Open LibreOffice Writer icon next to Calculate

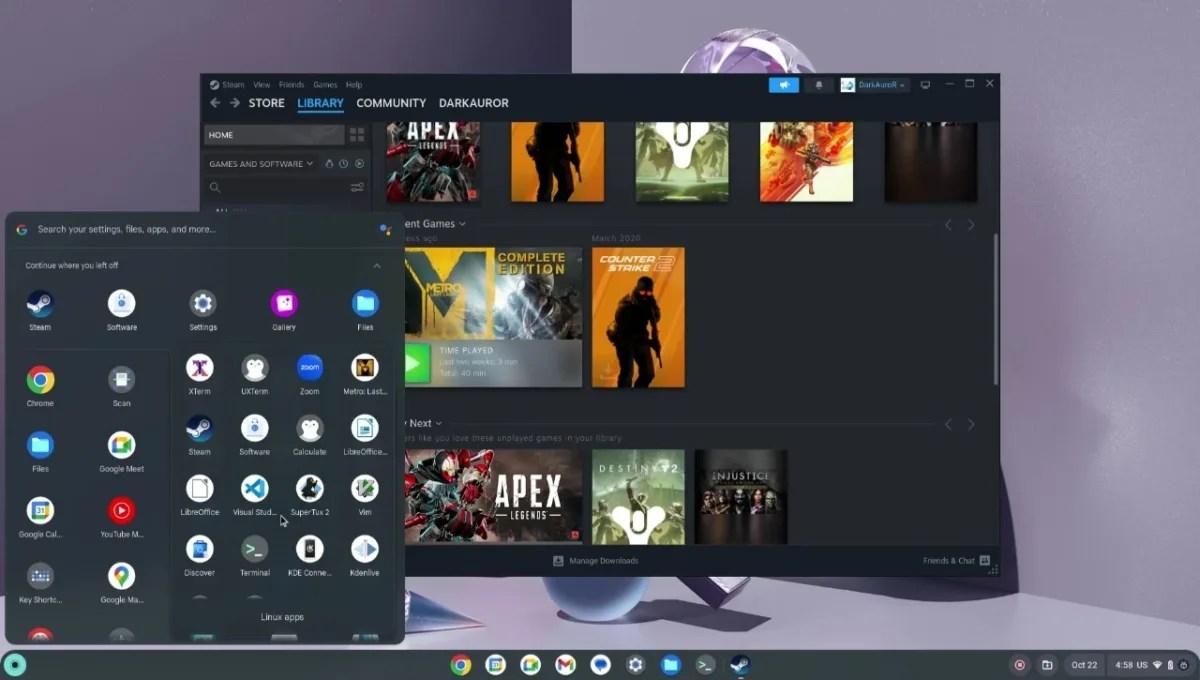tap(365, 428)
